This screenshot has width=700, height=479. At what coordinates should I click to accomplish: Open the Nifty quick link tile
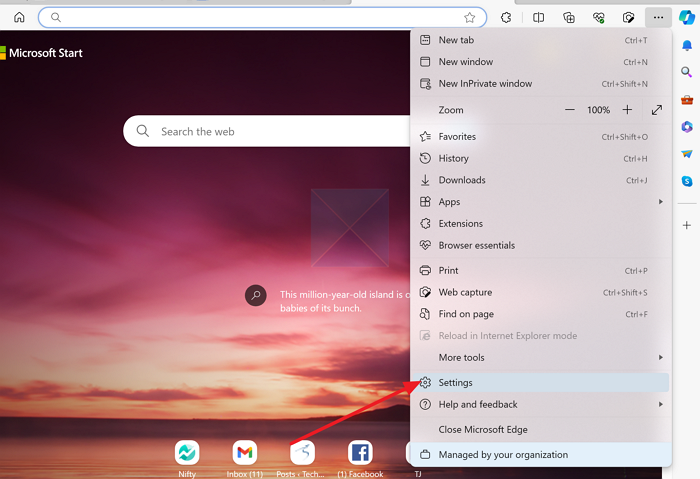pyautogui.click(x=187, y=458)
